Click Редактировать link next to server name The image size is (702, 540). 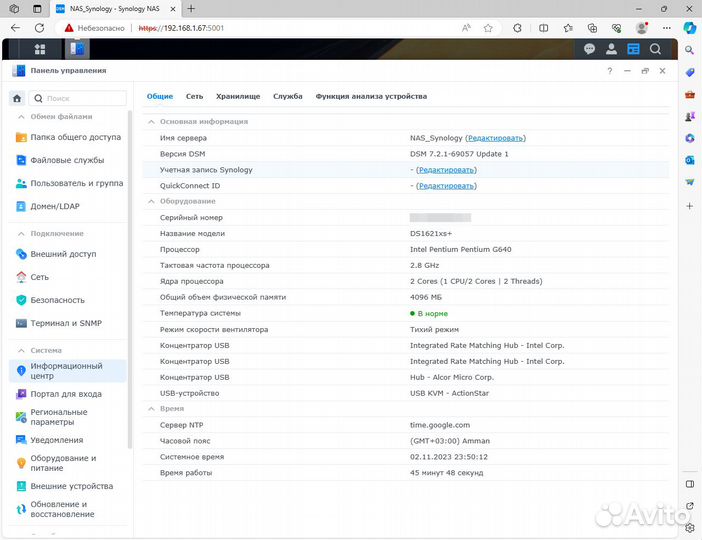tap(495, 138)
